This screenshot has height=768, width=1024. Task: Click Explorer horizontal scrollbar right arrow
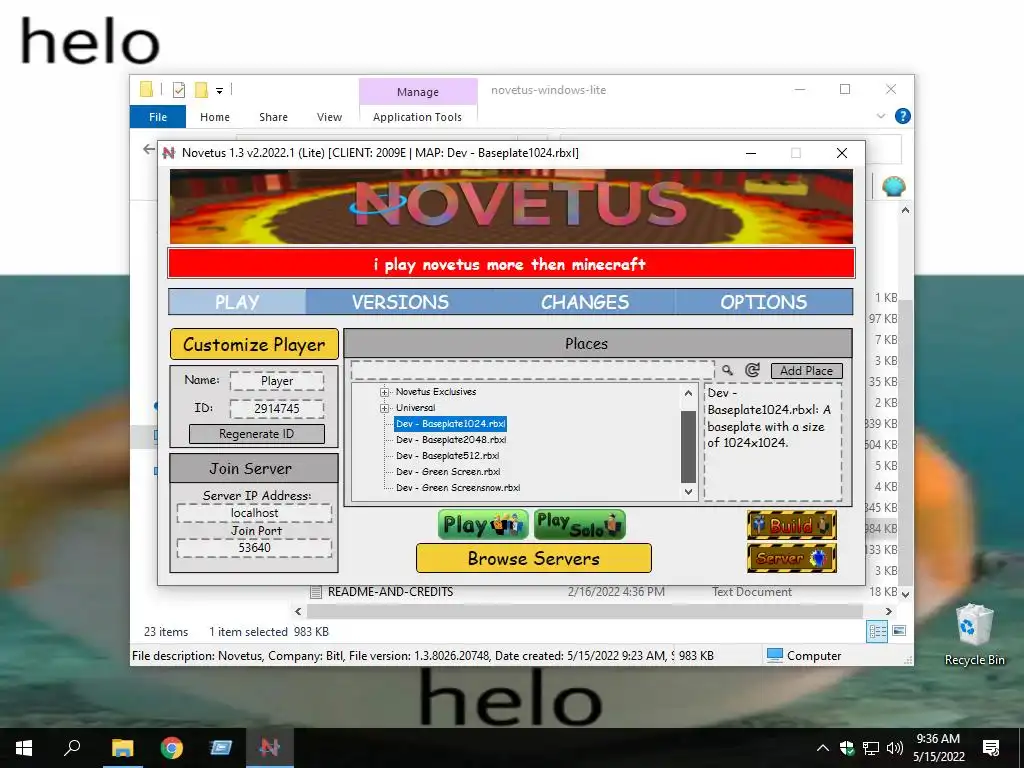888,611
